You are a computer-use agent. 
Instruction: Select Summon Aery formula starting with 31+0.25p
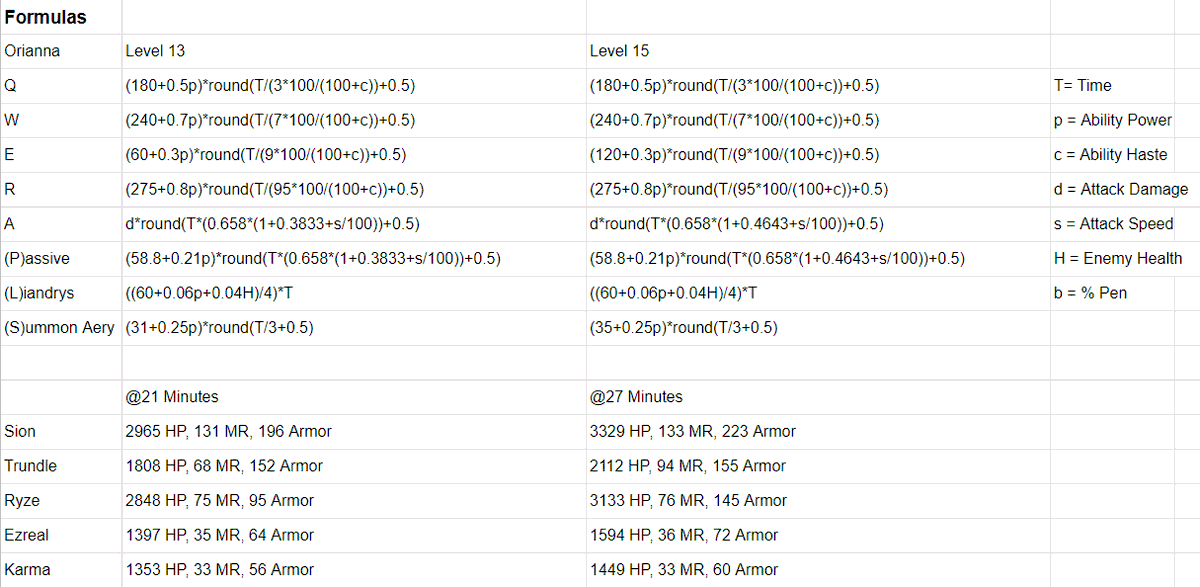(353, 328)
